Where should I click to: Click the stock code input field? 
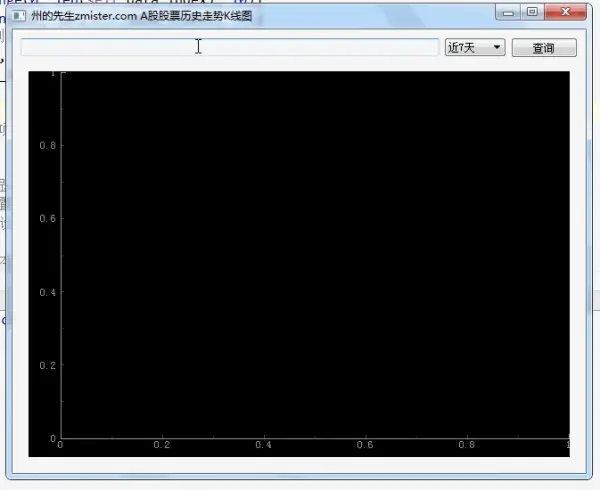click(230, 47)
